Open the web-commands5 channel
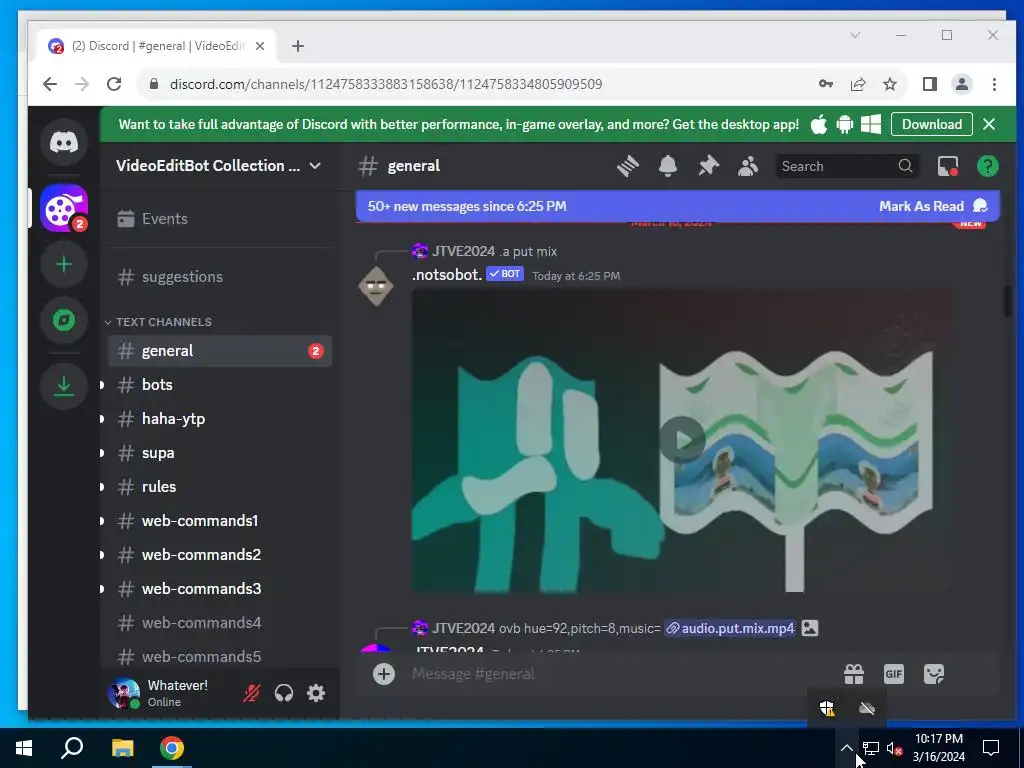 219,656
